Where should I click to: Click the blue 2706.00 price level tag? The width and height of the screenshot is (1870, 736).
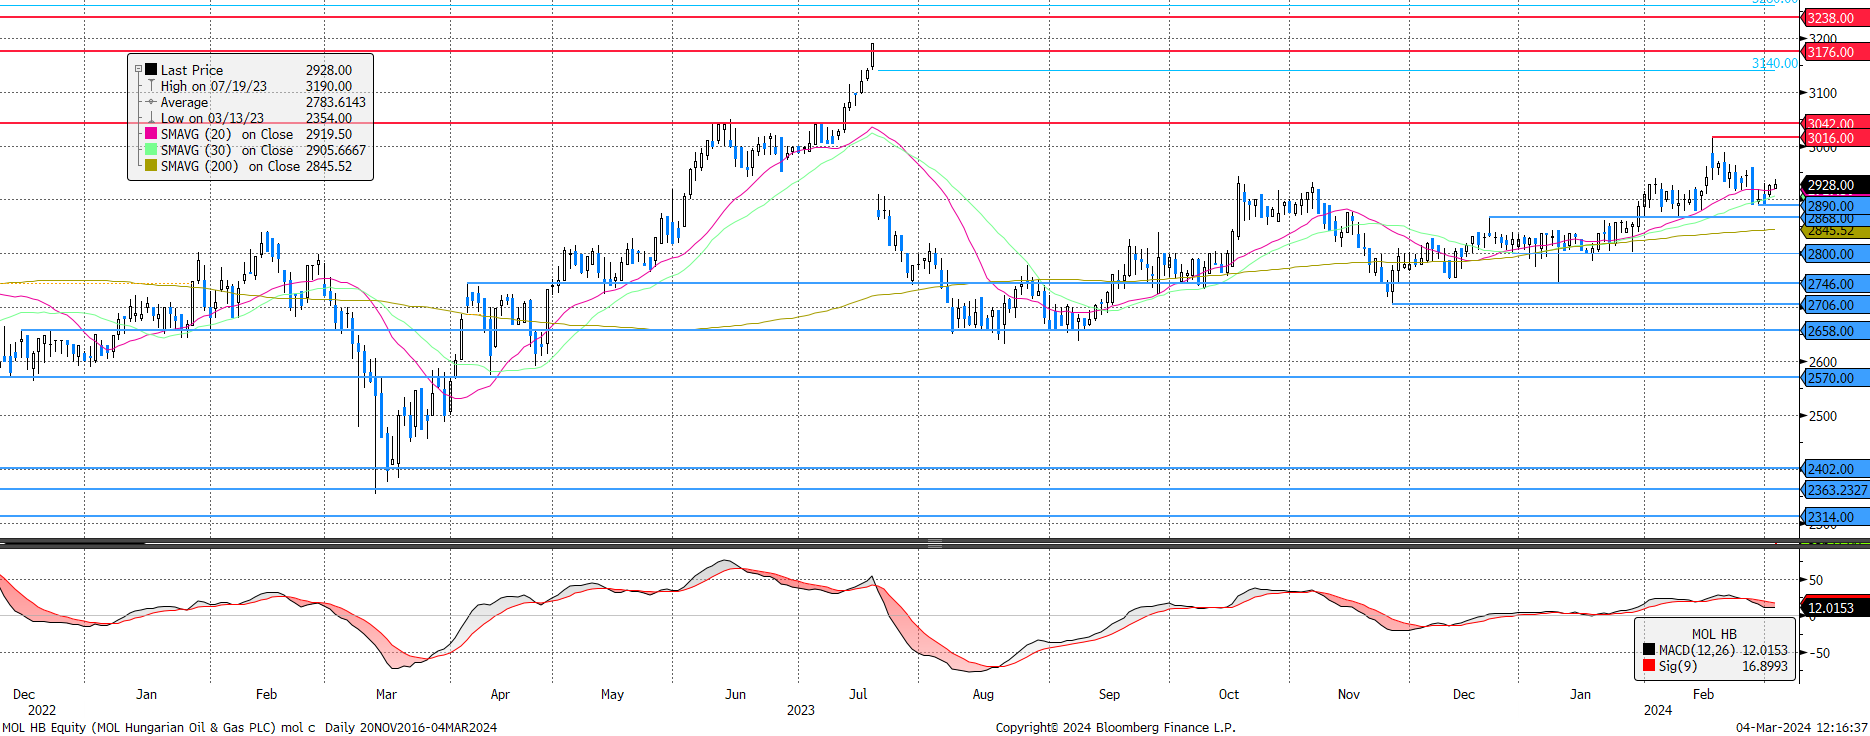(1834, 305)
